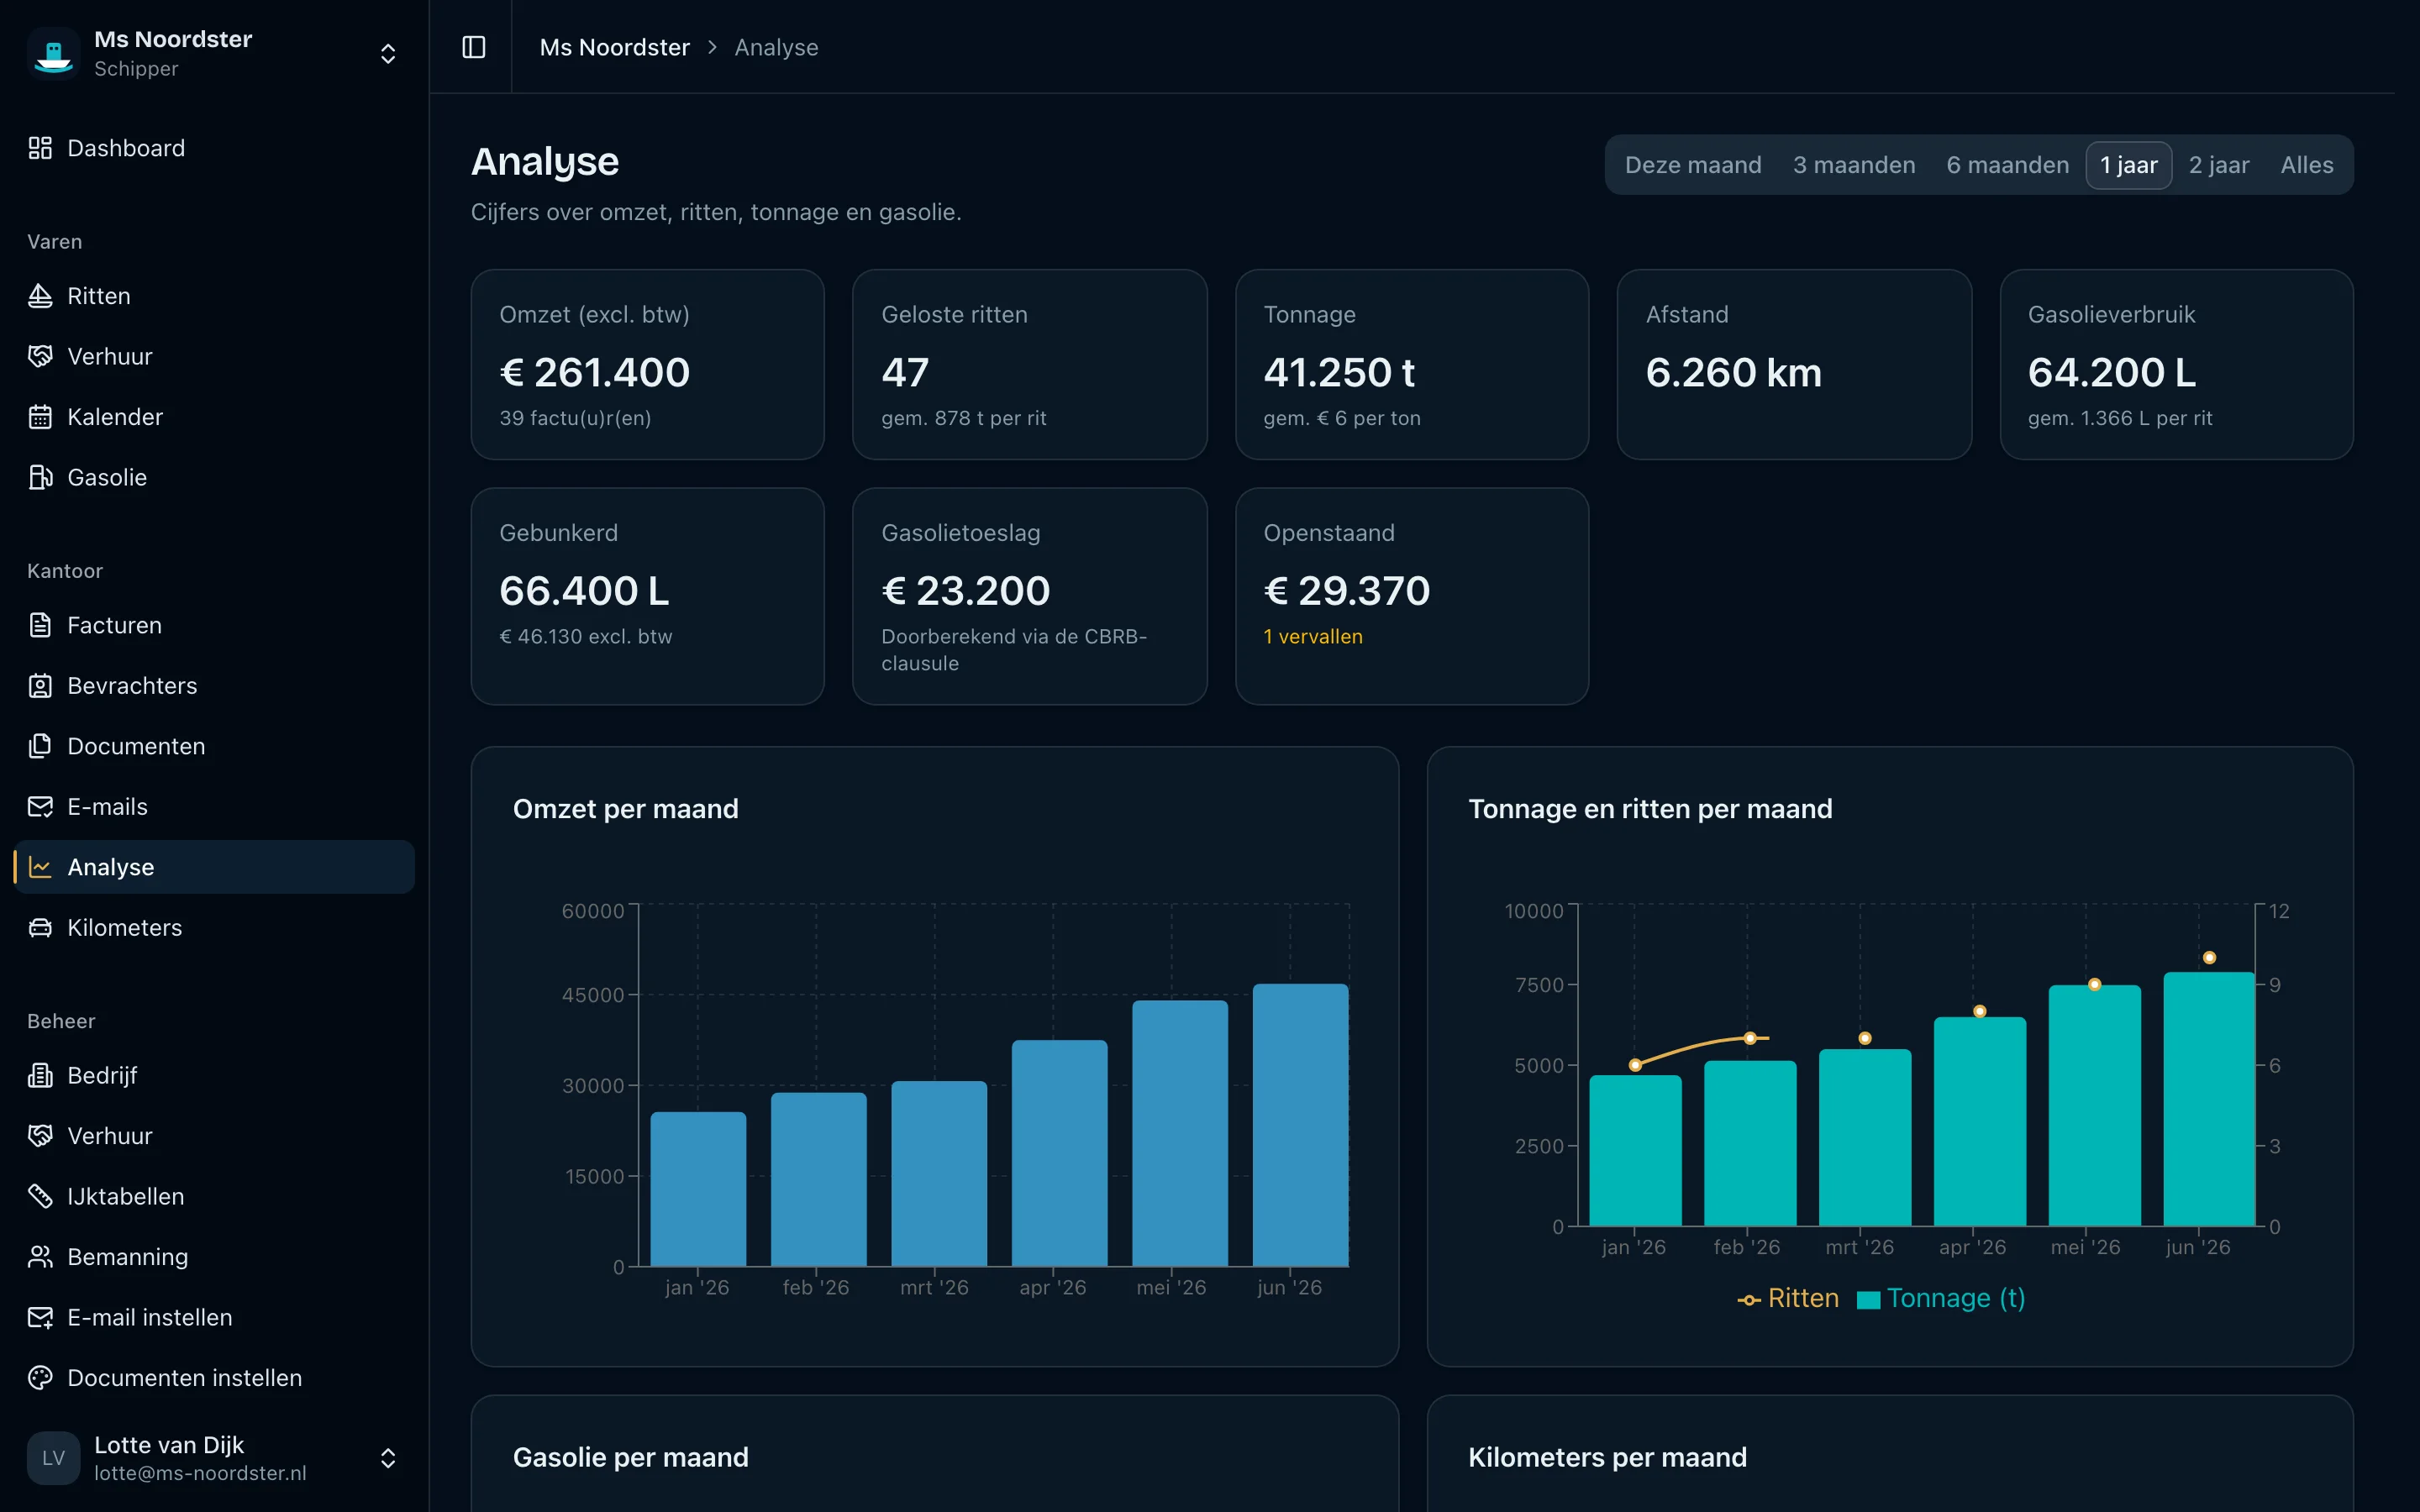Open Kalender in the sidebar

pyautogui.click(x=214, y=417)
